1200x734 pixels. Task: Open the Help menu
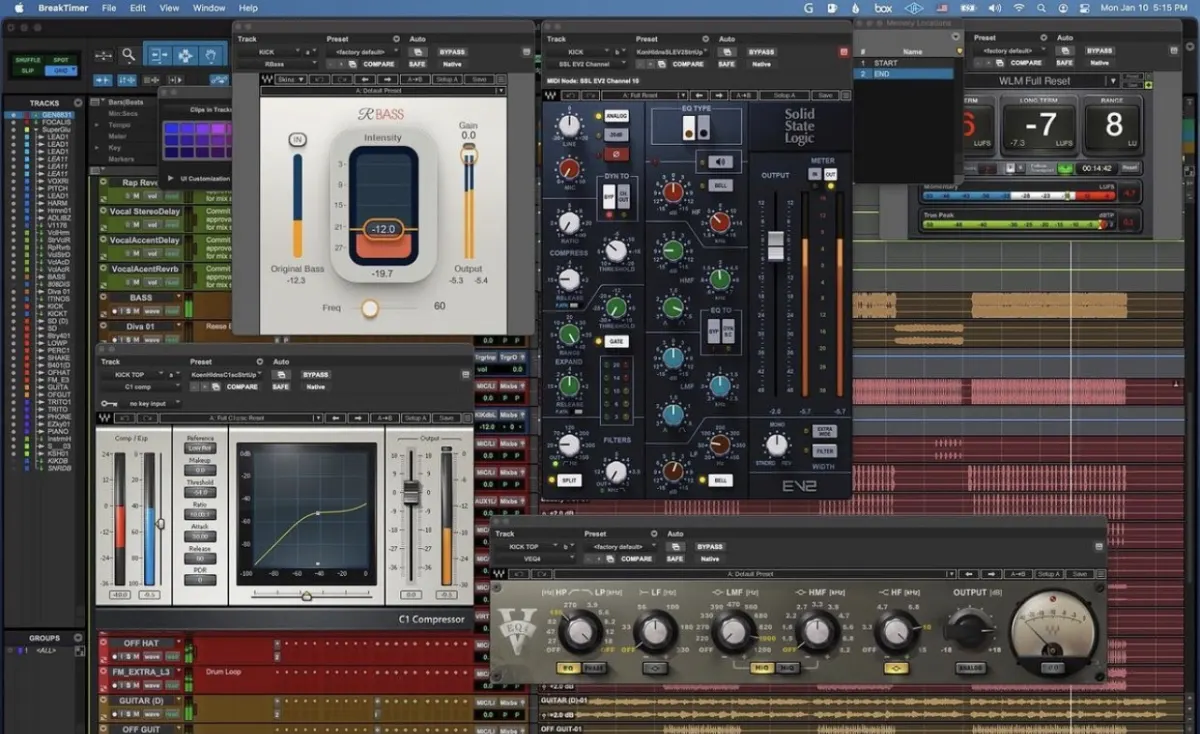(x=248, y=8)
